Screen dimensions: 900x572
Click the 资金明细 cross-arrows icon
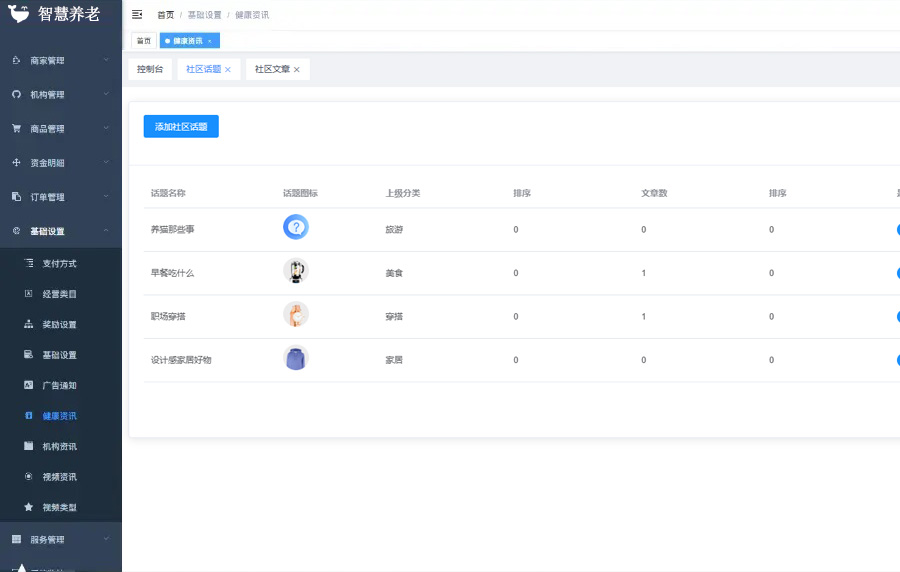[16, 163]
